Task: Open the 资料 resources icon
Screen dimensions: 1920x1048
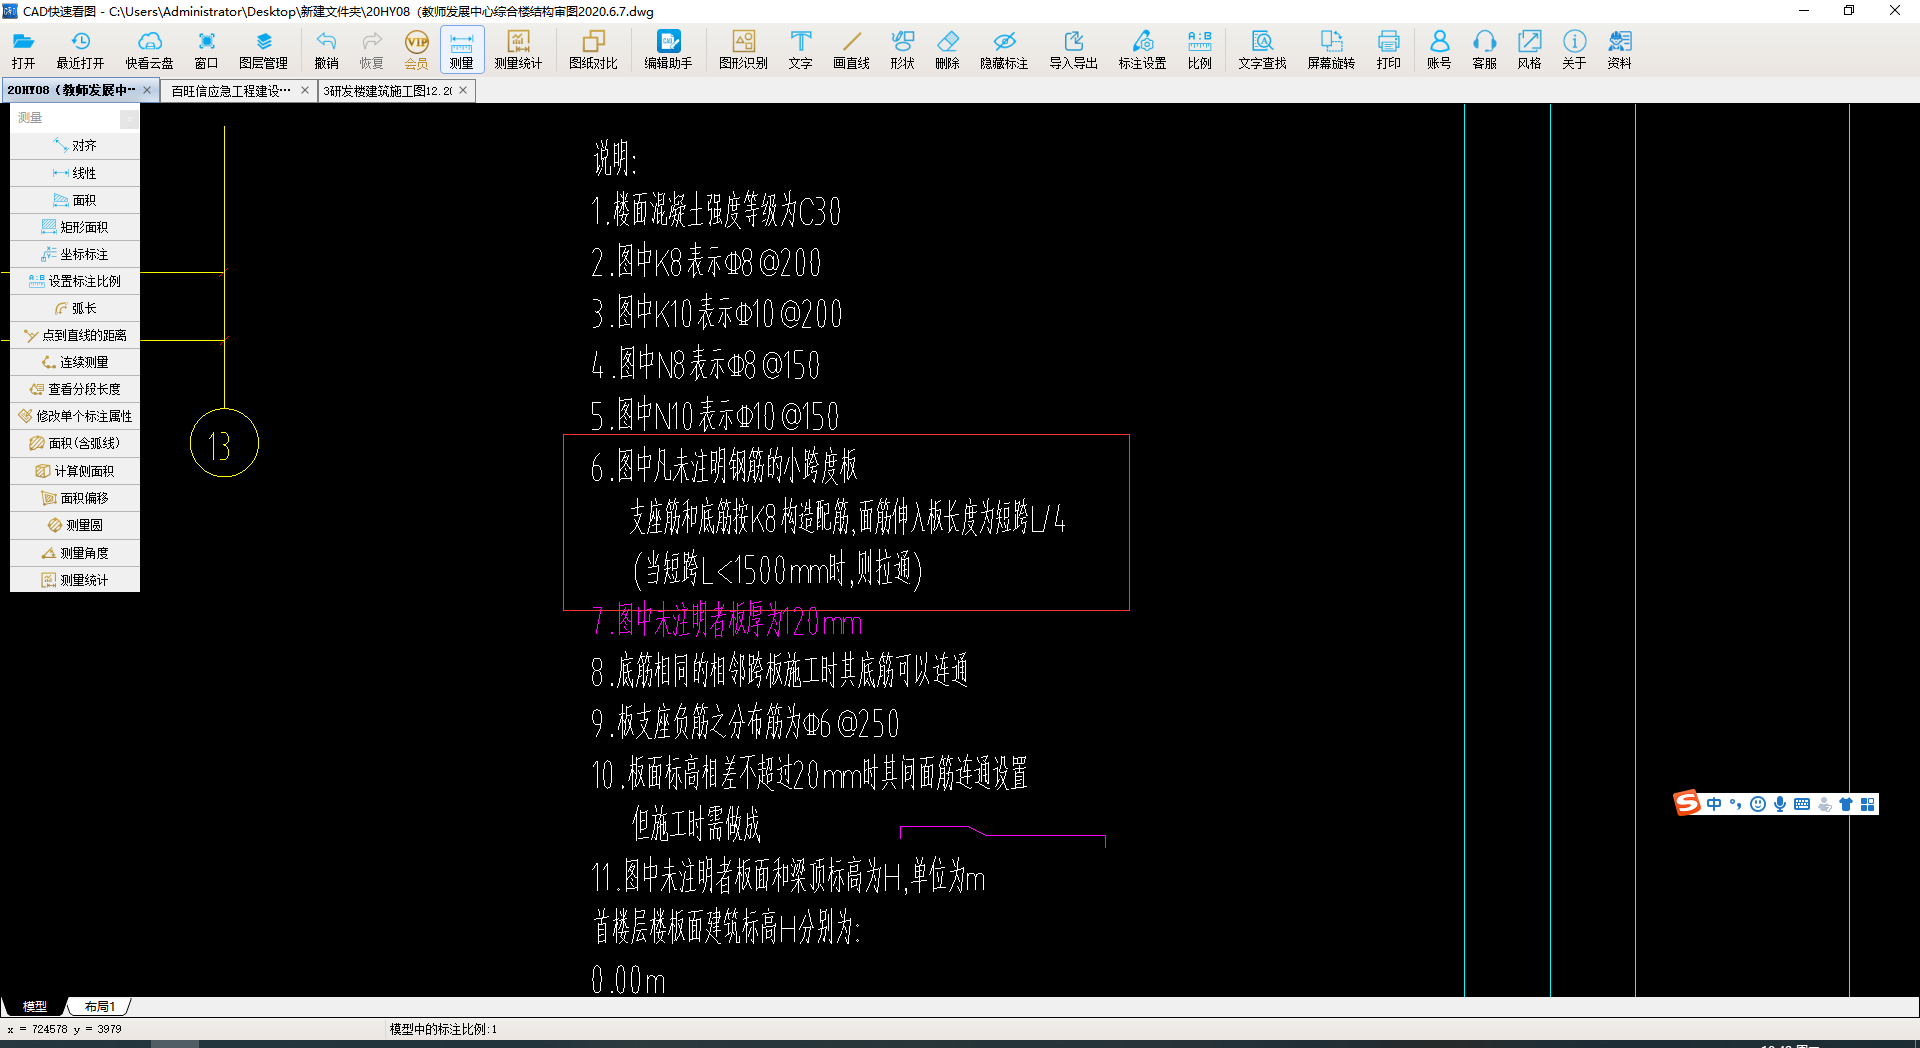Action: (1619, 50)
